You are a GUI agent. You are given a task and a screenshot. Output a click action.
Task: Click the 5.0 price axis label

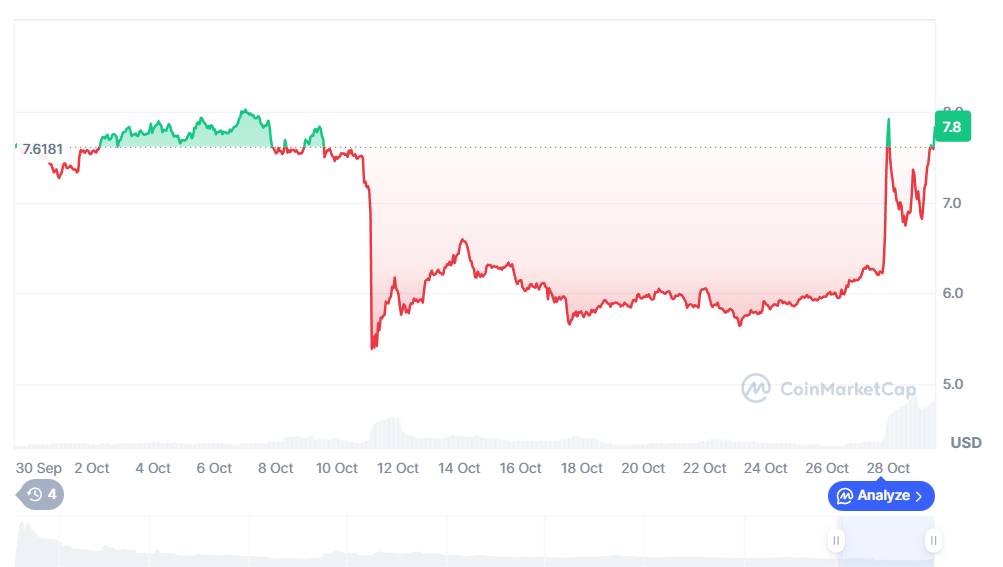(951, 384)
